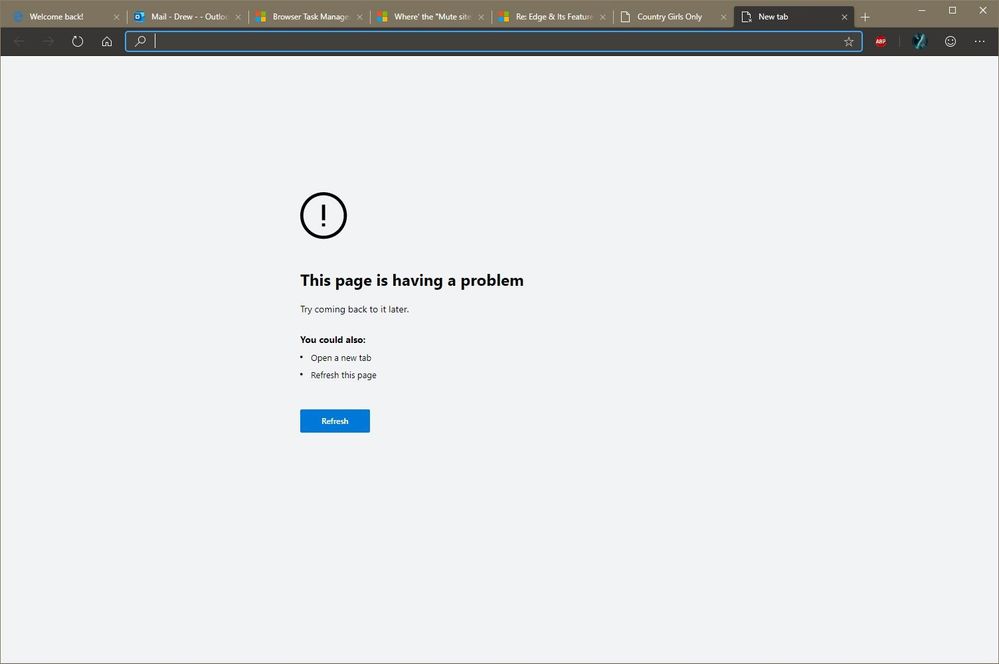Image resolution: width=999 pixels, height=664 pixels.
Task: Click the 'Refresh this page' suggestion text
Action: [343, 375]
